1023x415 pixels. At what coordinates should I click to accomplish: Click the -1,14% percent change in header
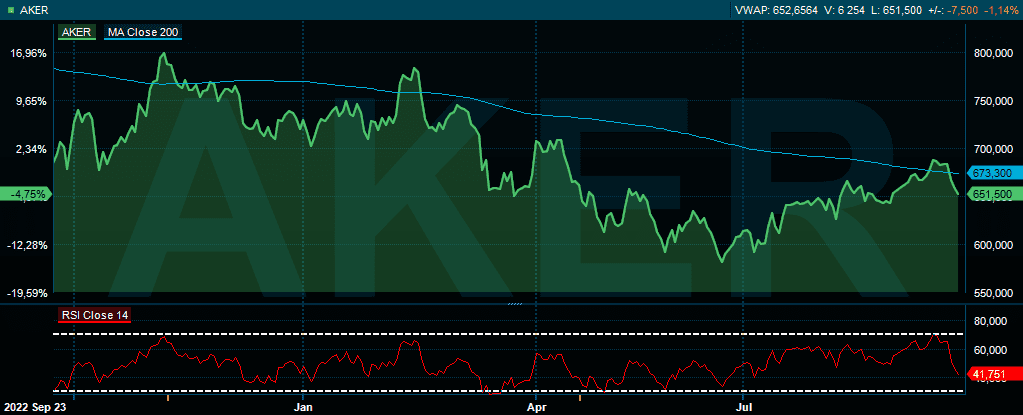click(x=1000, y=10)
